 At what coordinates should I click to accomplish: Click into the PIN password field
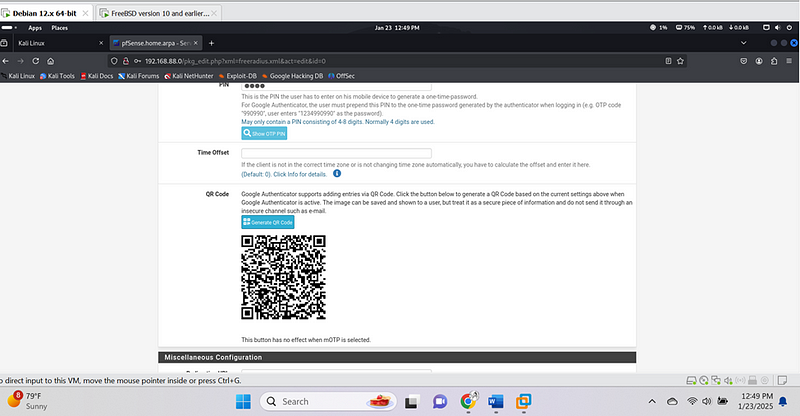pyautogui.click(x=336, y=86)
